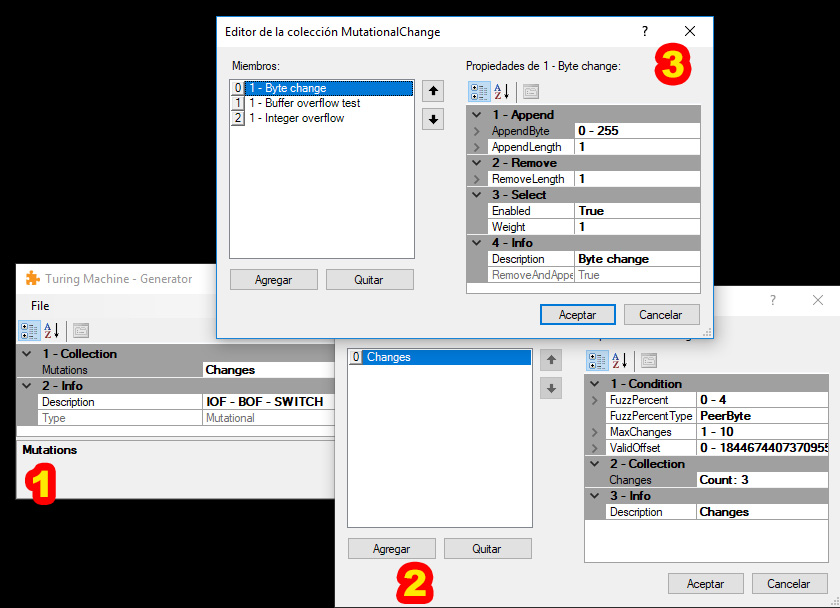Edit the Weight value field
This screenshot has height=608, width=840.
(637, 227)
